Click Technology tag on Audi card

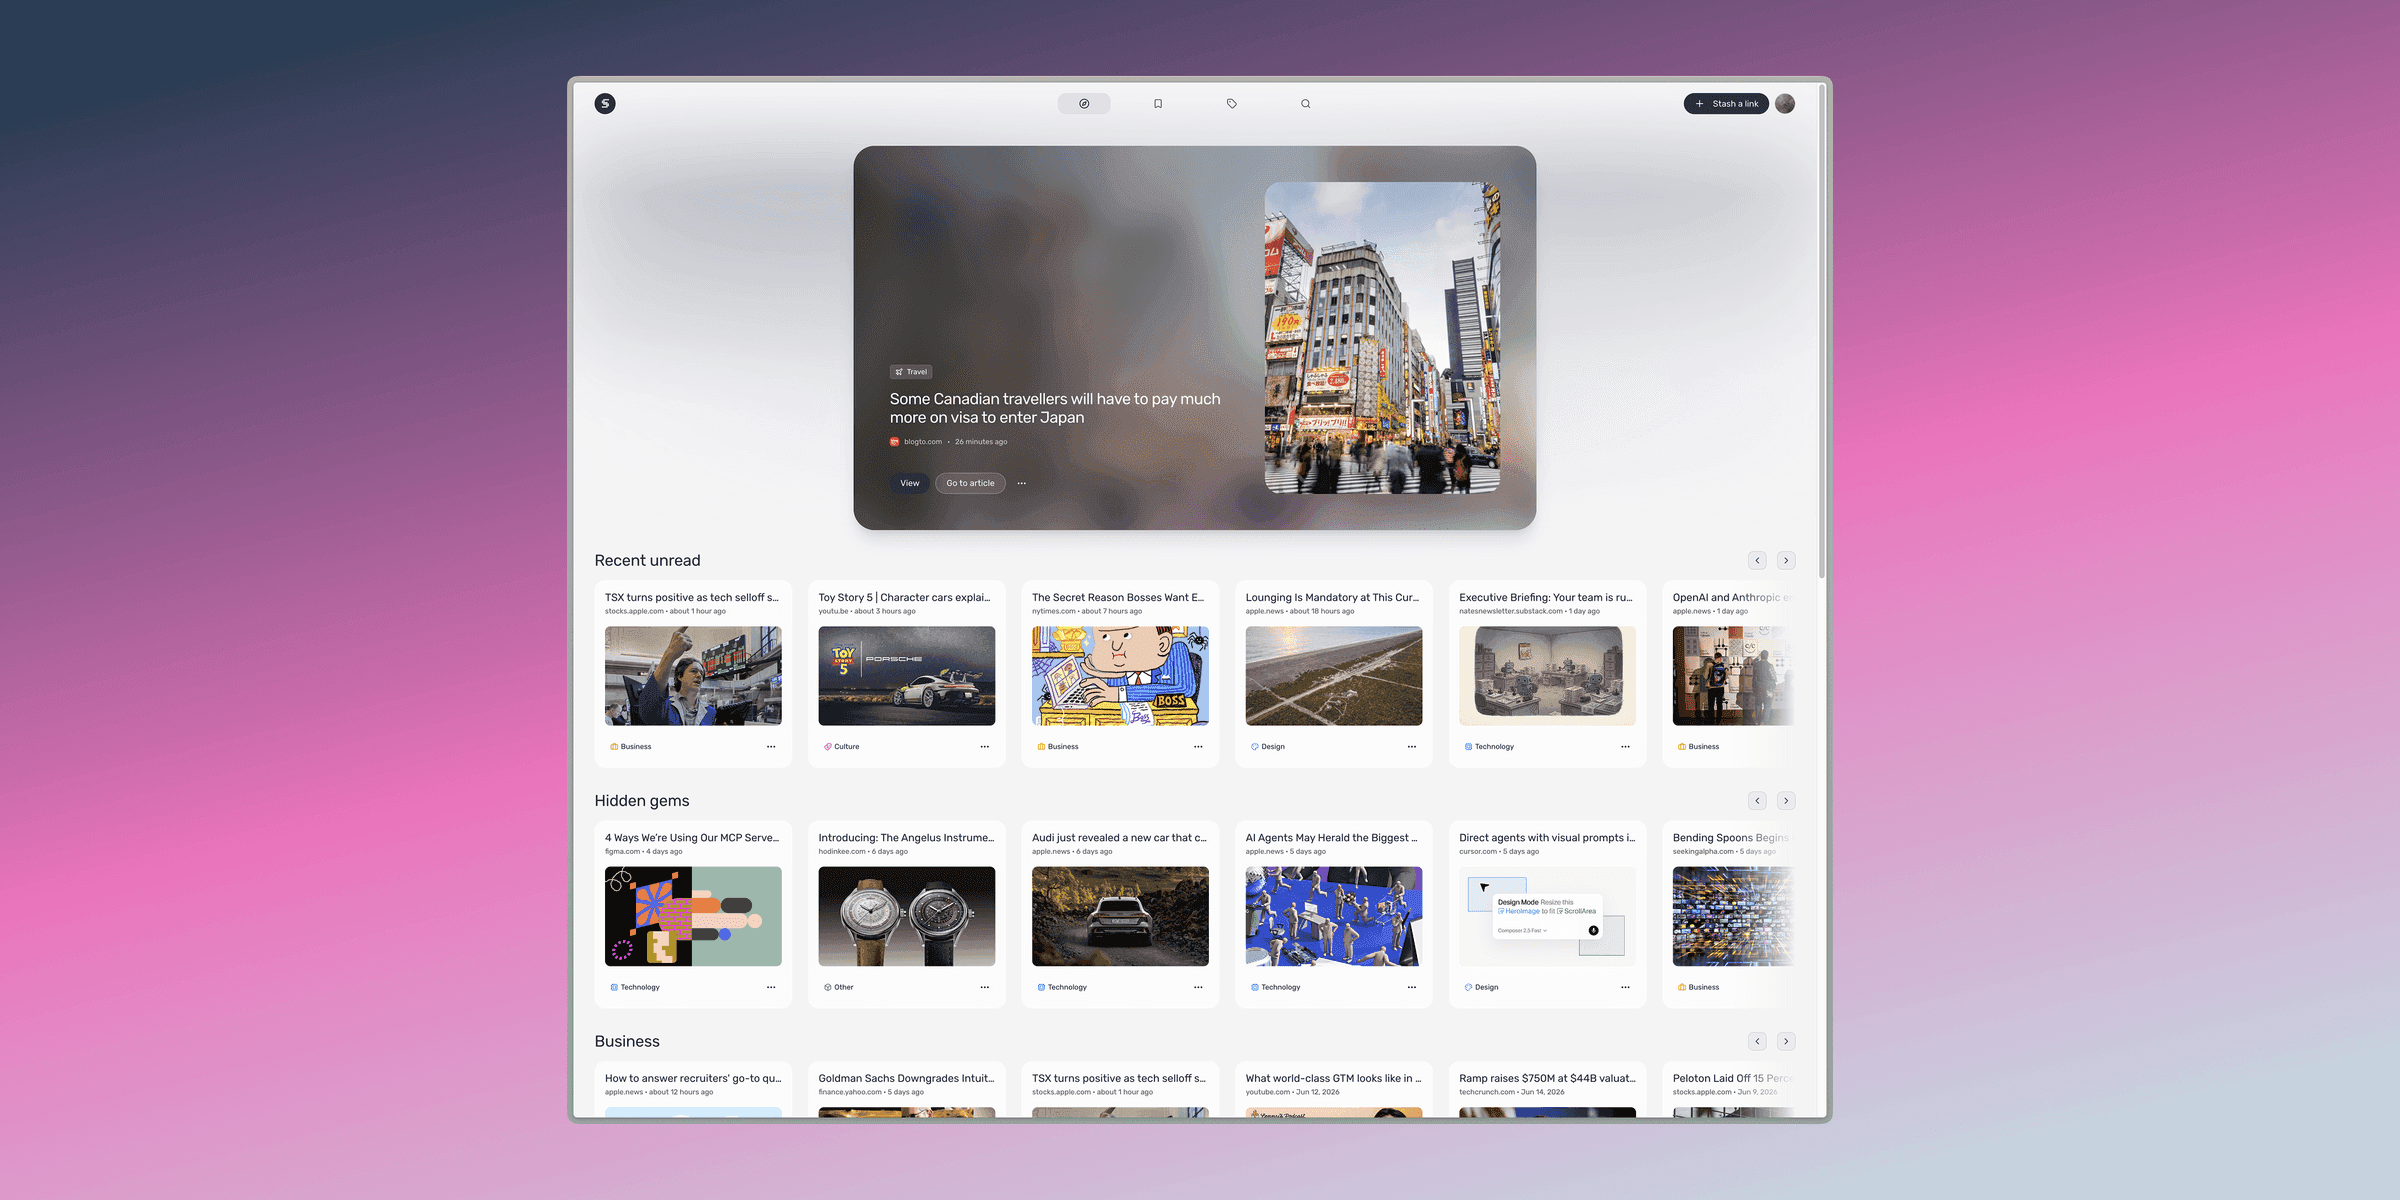click(x=1062, y=987)
